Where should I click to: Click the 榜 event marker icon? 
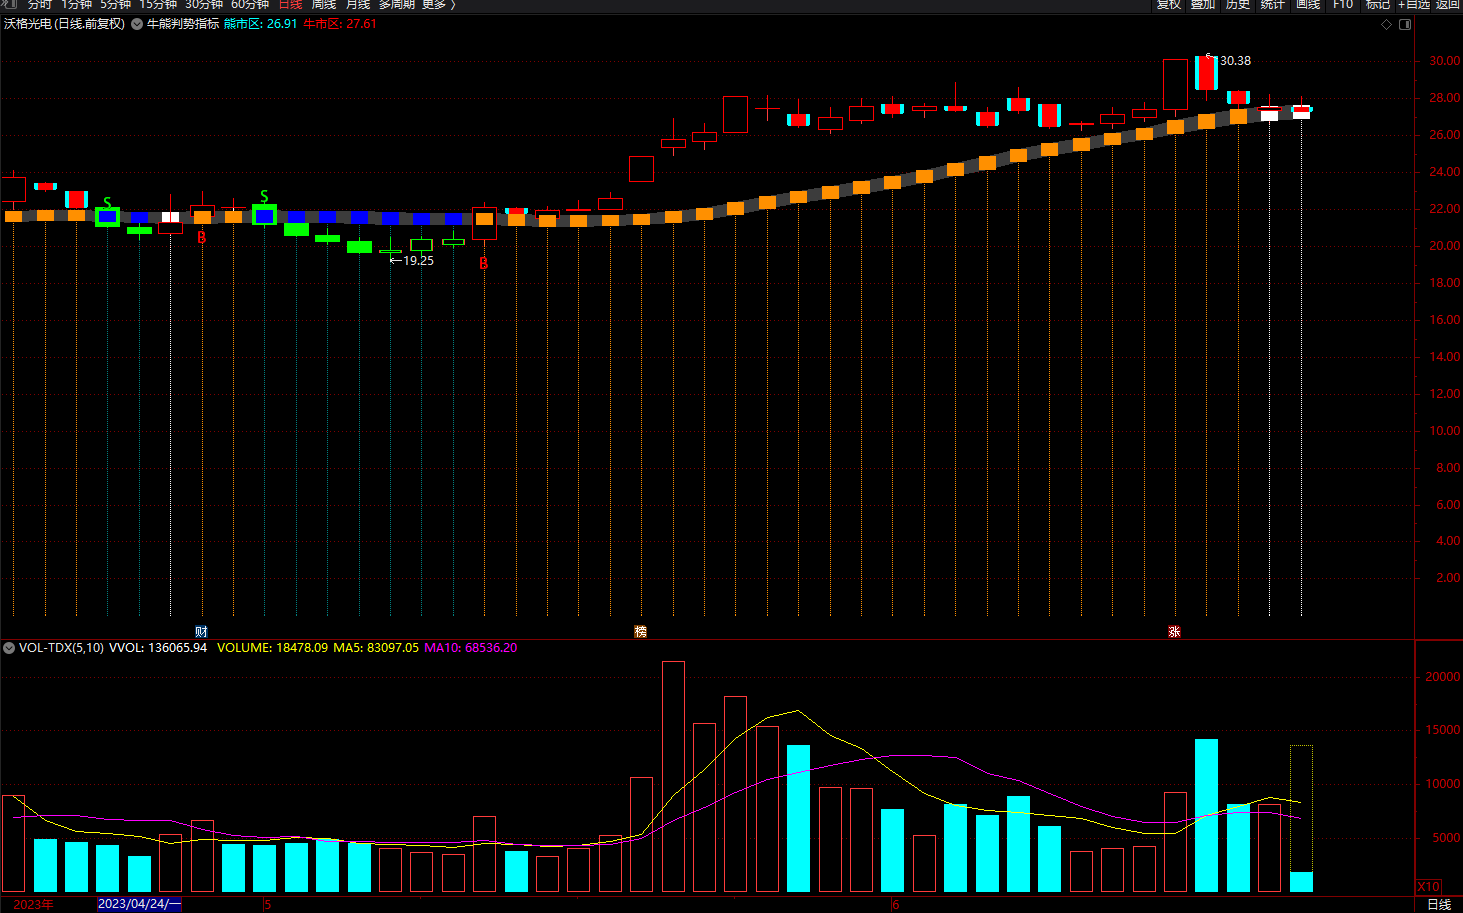(641, 632)
